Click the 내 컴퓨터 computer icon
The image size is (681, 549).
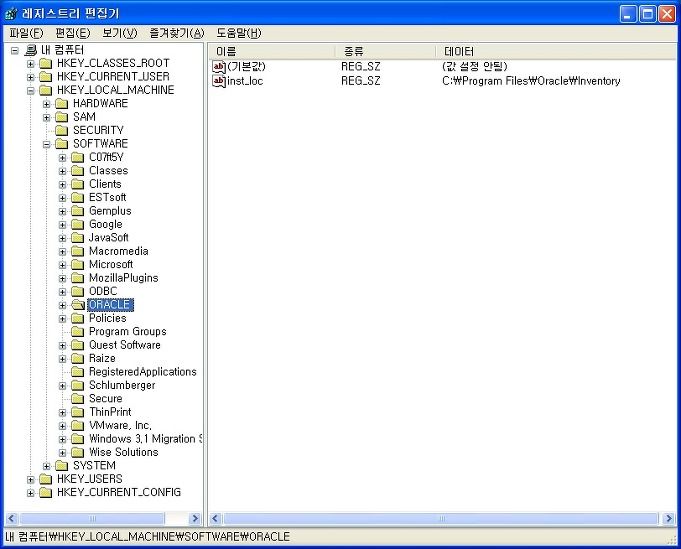coord(30,50)
